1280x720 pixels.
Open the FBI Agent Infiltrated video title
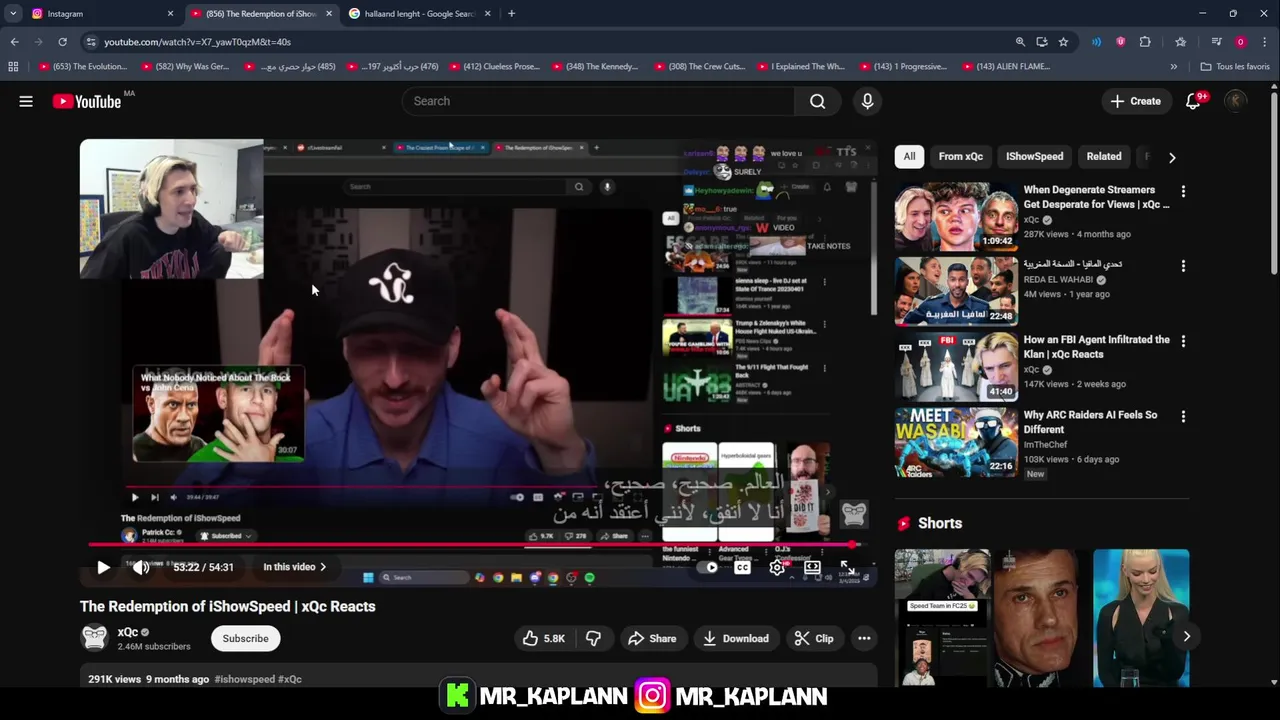(1096, 347)
